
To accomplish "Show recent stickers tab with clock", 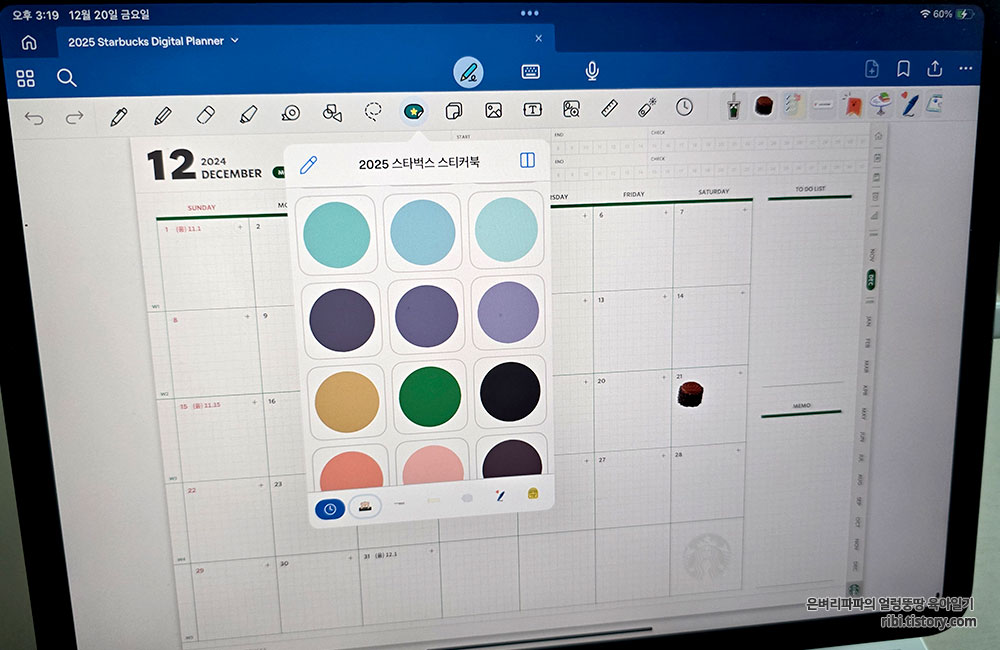I will tap(330, 508).
